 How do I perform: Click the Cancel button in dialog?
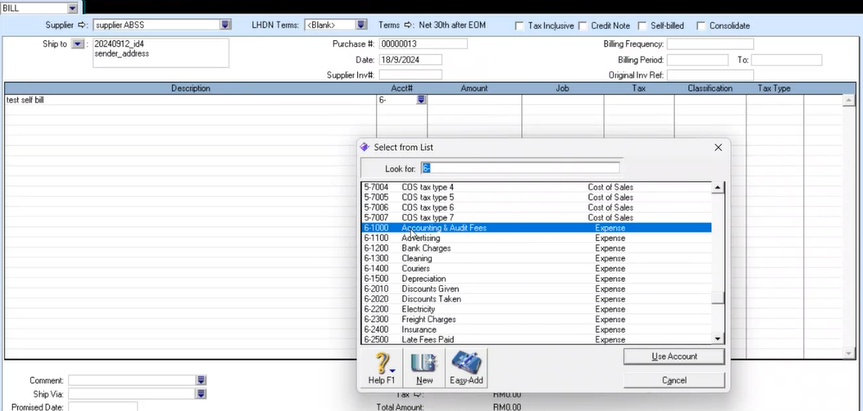(x=673, y=380)
